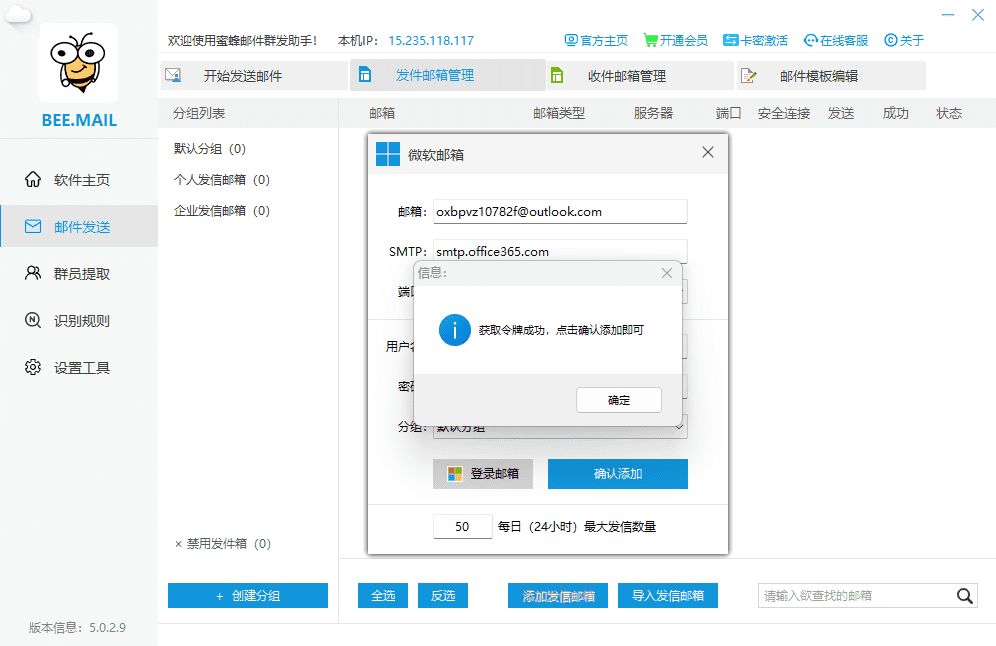996x646 pixels.
Task: Click the 分组列表 header
Action: (x=199, y=113)
